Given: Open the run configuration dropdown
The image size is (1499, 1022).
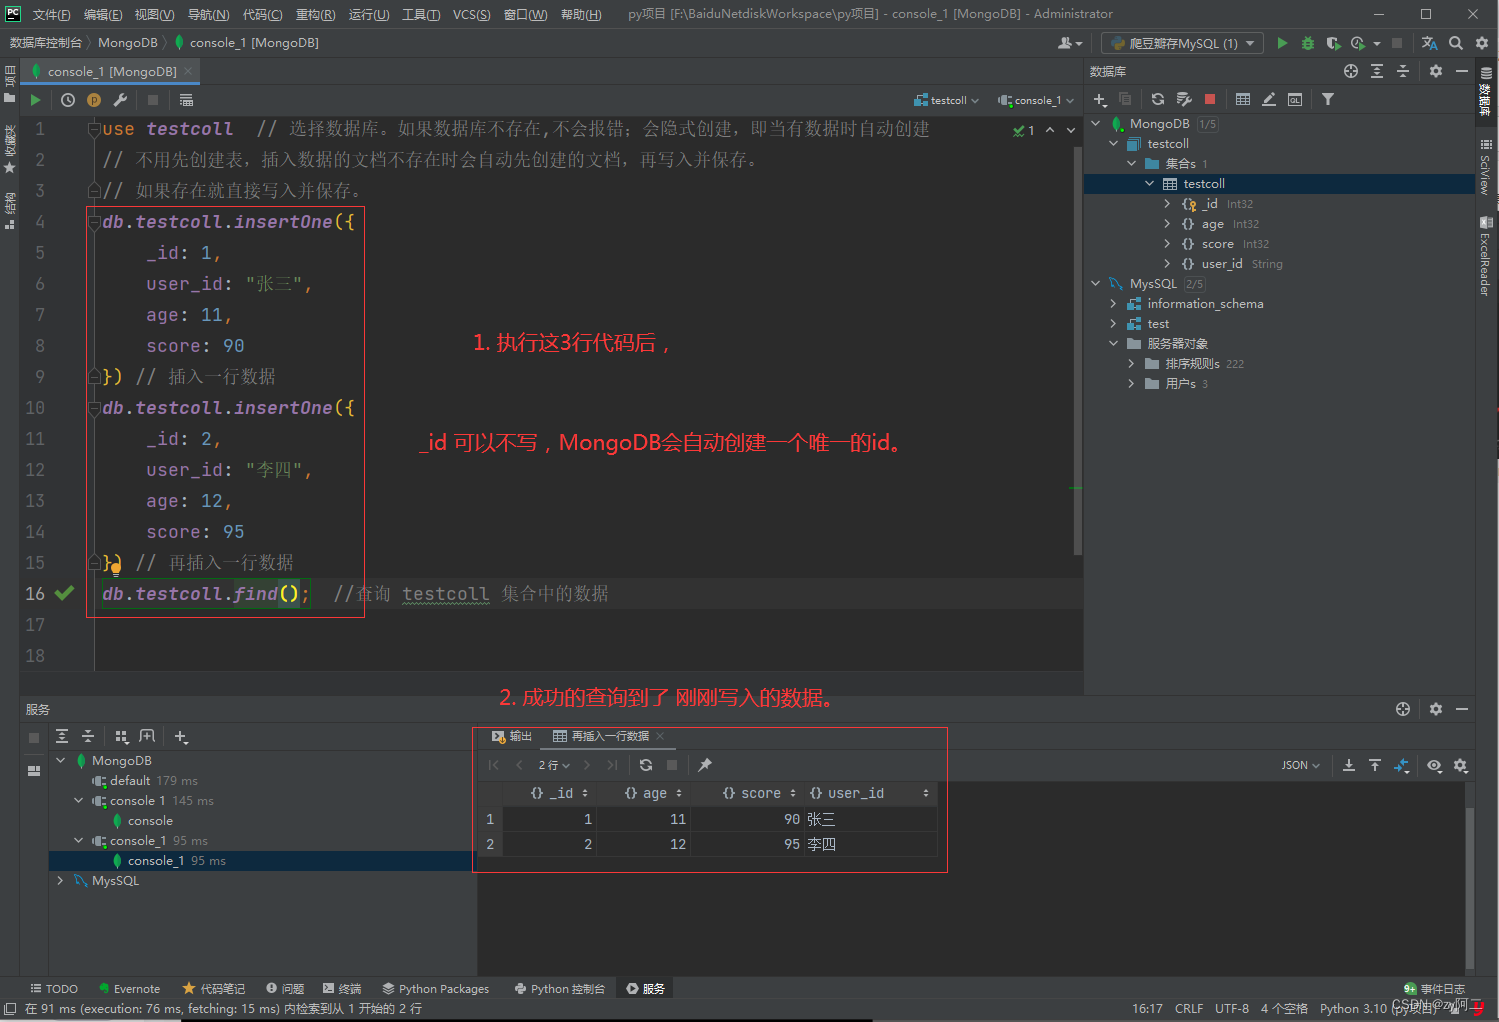Looking at the screenshot, I should tap(1183, 43).
